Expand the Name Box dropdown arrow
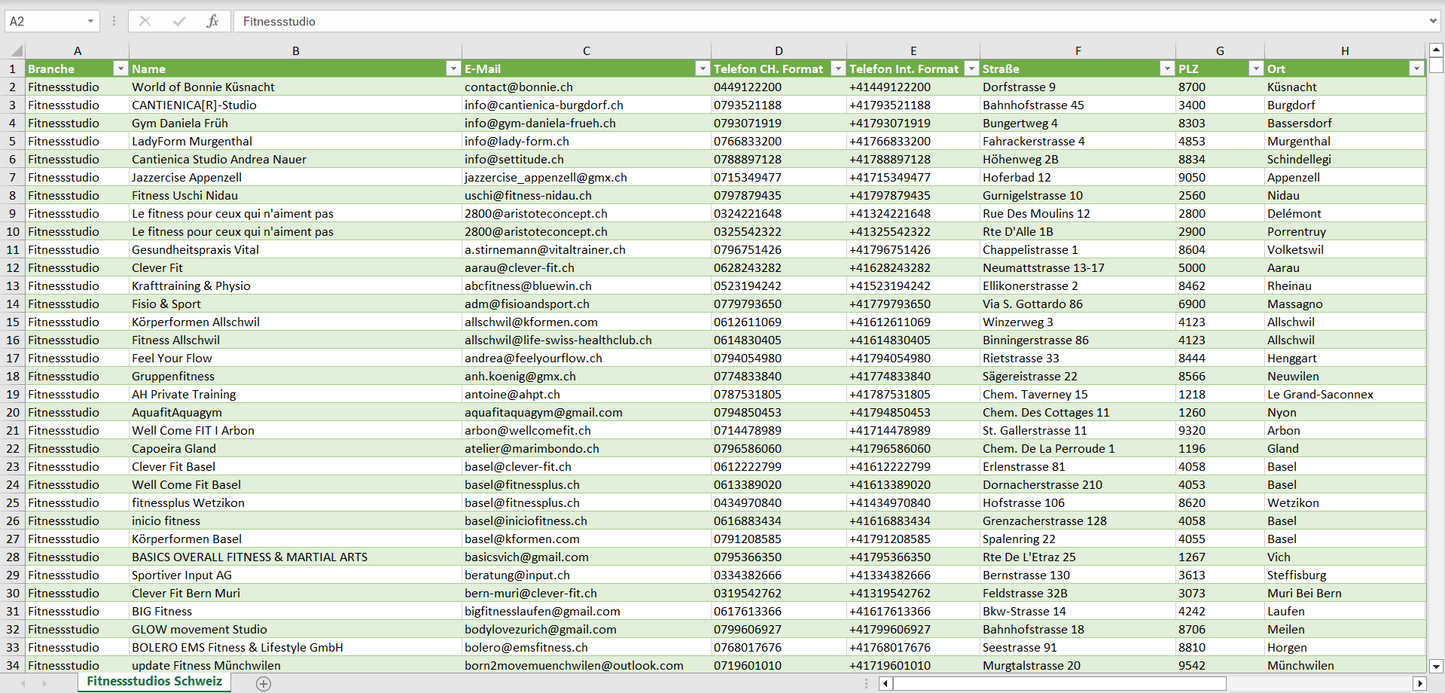Viewport: 1445px width, 693px height. (x=90, y=21)
